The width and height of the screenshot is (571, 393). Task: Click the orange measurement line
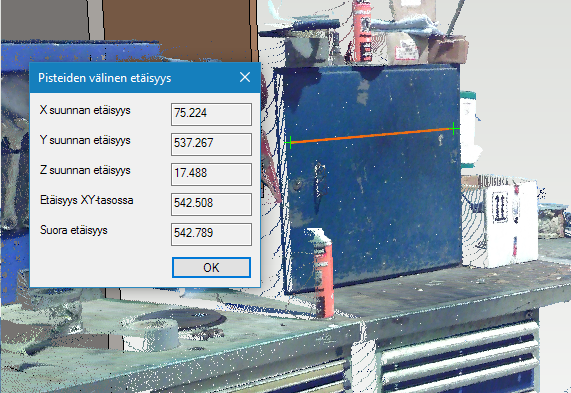click(371, 135)
